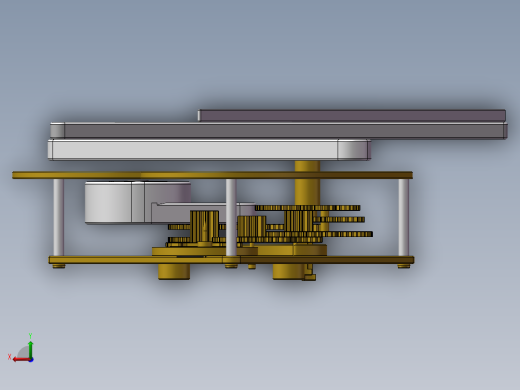This screenshot has height=390, width=520.
Task: Select the upper brass plate
Action: [212, 175]
